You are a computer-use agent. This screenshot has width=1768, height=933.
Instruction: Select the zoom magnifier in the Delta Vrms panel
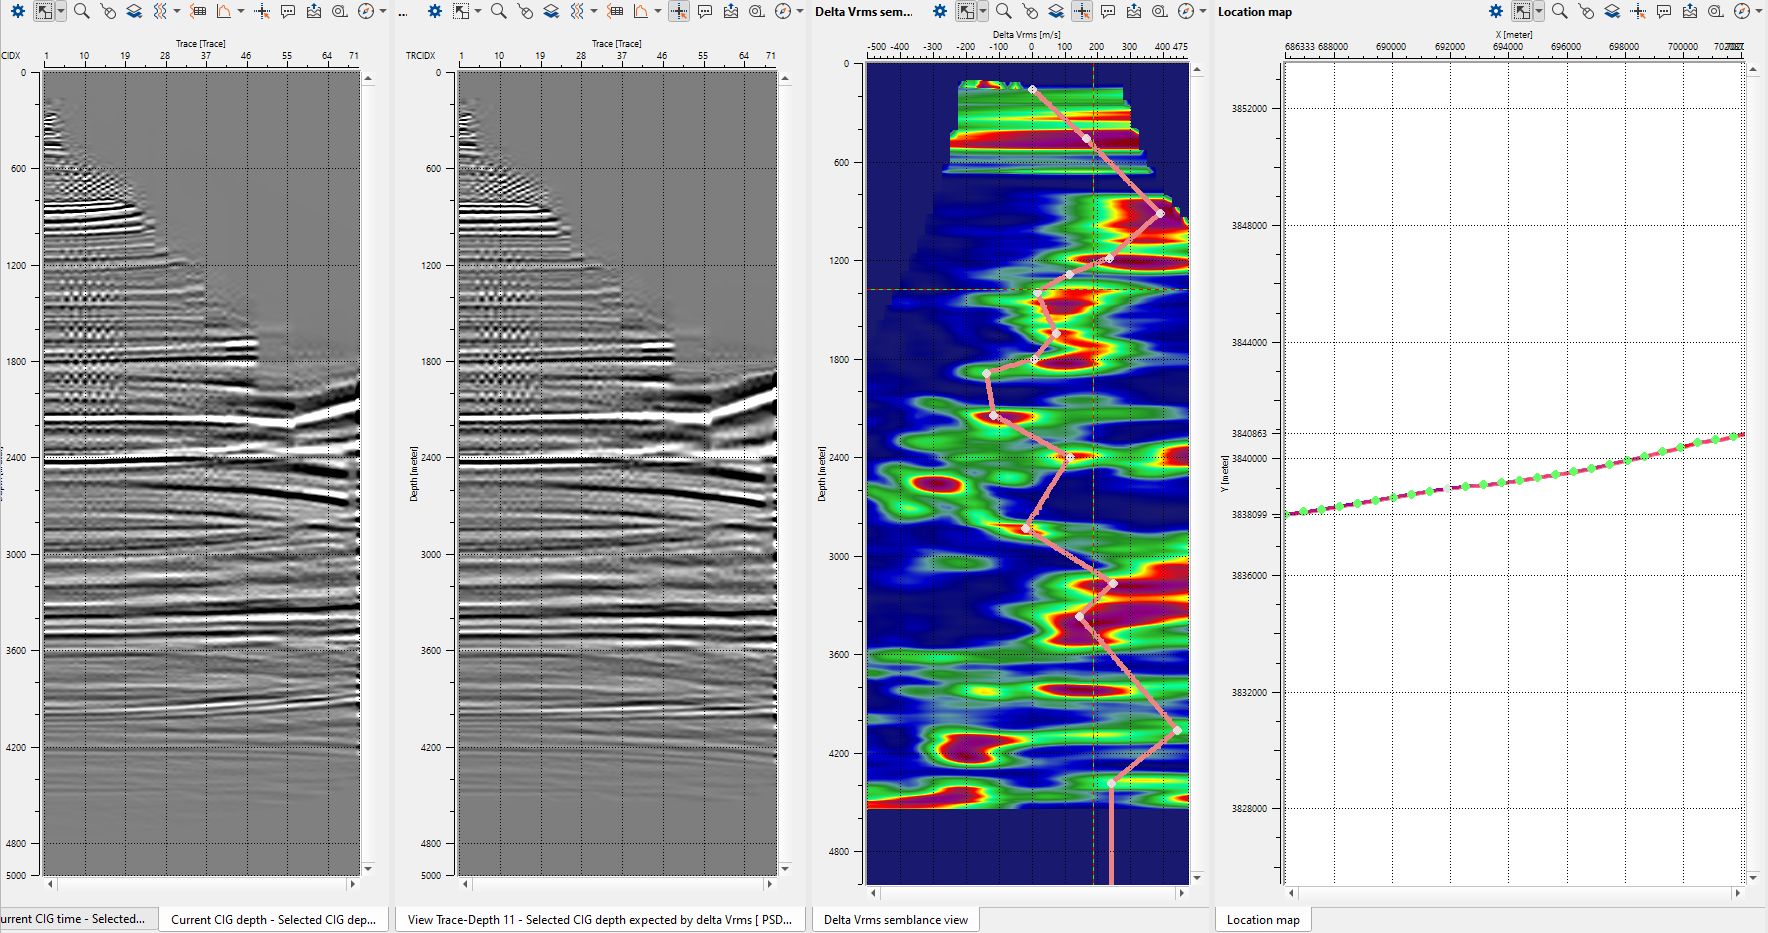1004,11
